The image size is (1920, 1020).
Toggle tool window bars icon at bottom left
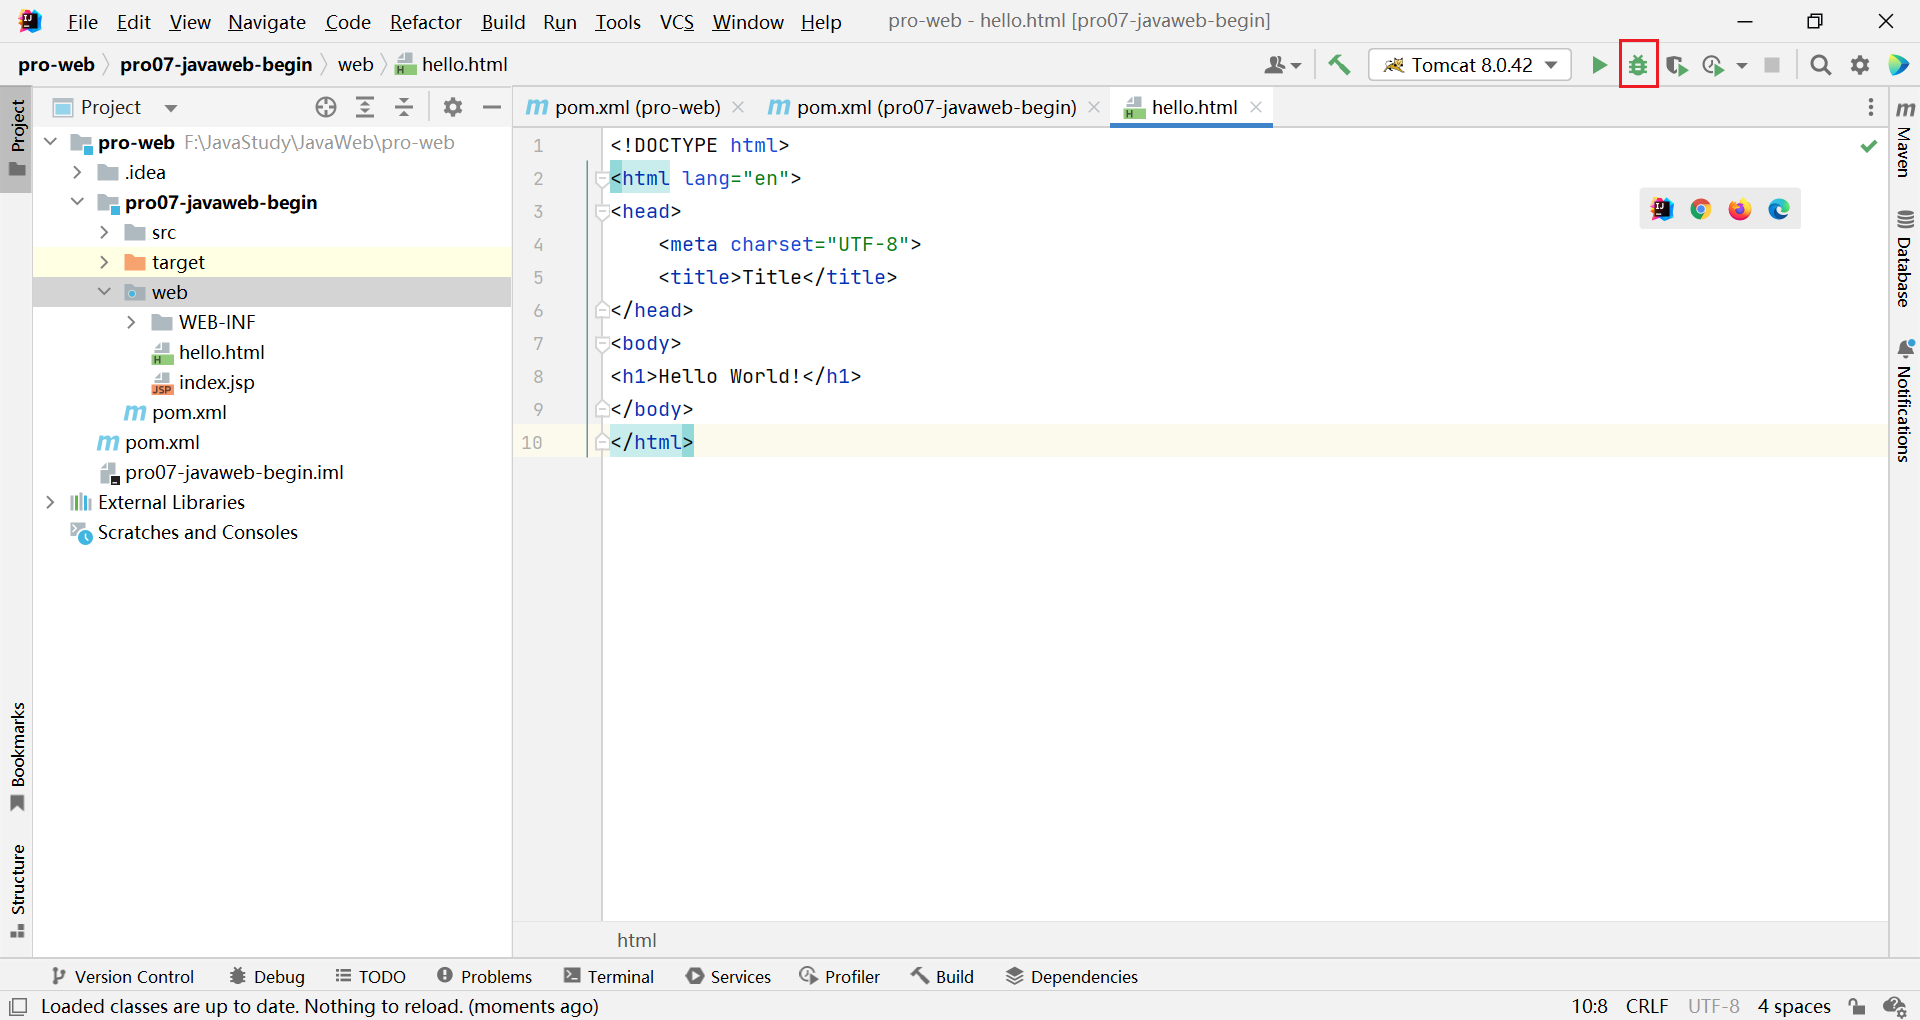18,1006
